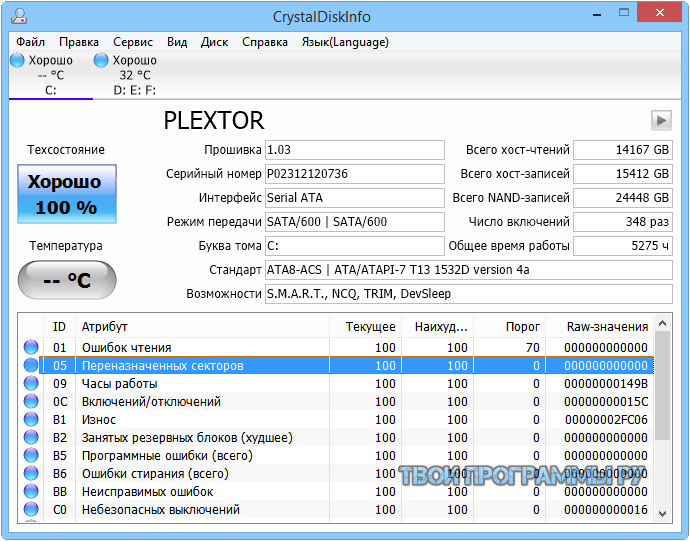Click the Режим передачи field SATA/600
The image size is (690, 541).
point(355,222)
